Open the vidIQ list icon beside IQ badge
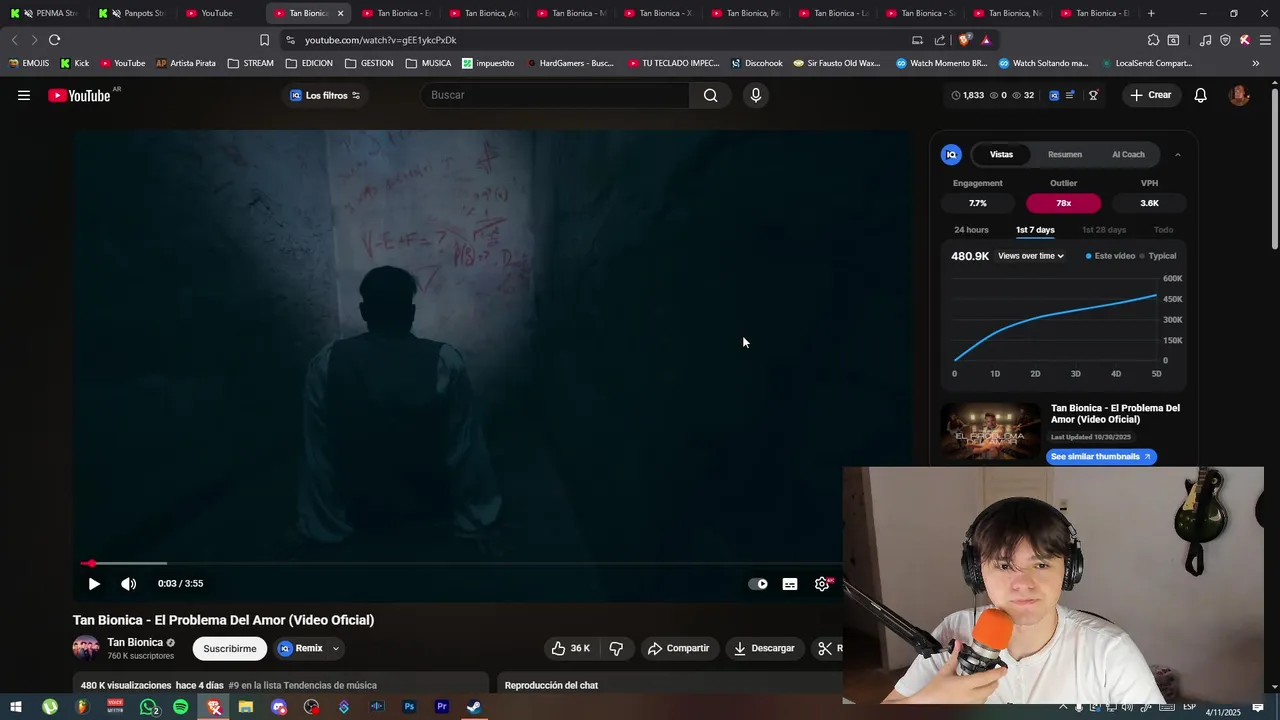1280x720 pixels. click(x=1070, y=95)
